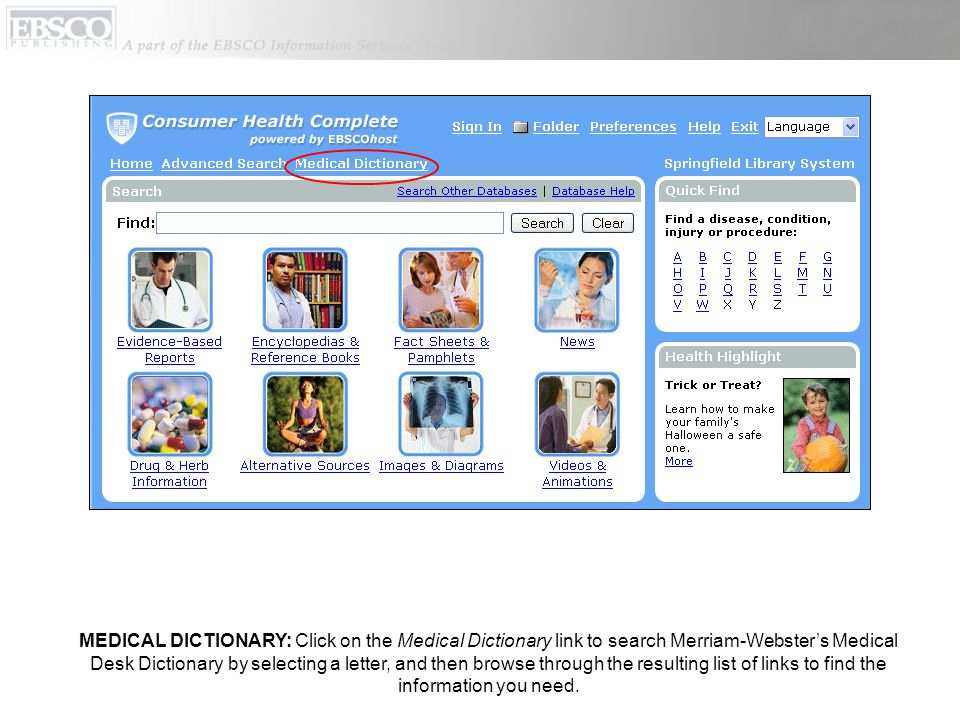Open Evidence-Based Reports link

[x=170, y=350]
